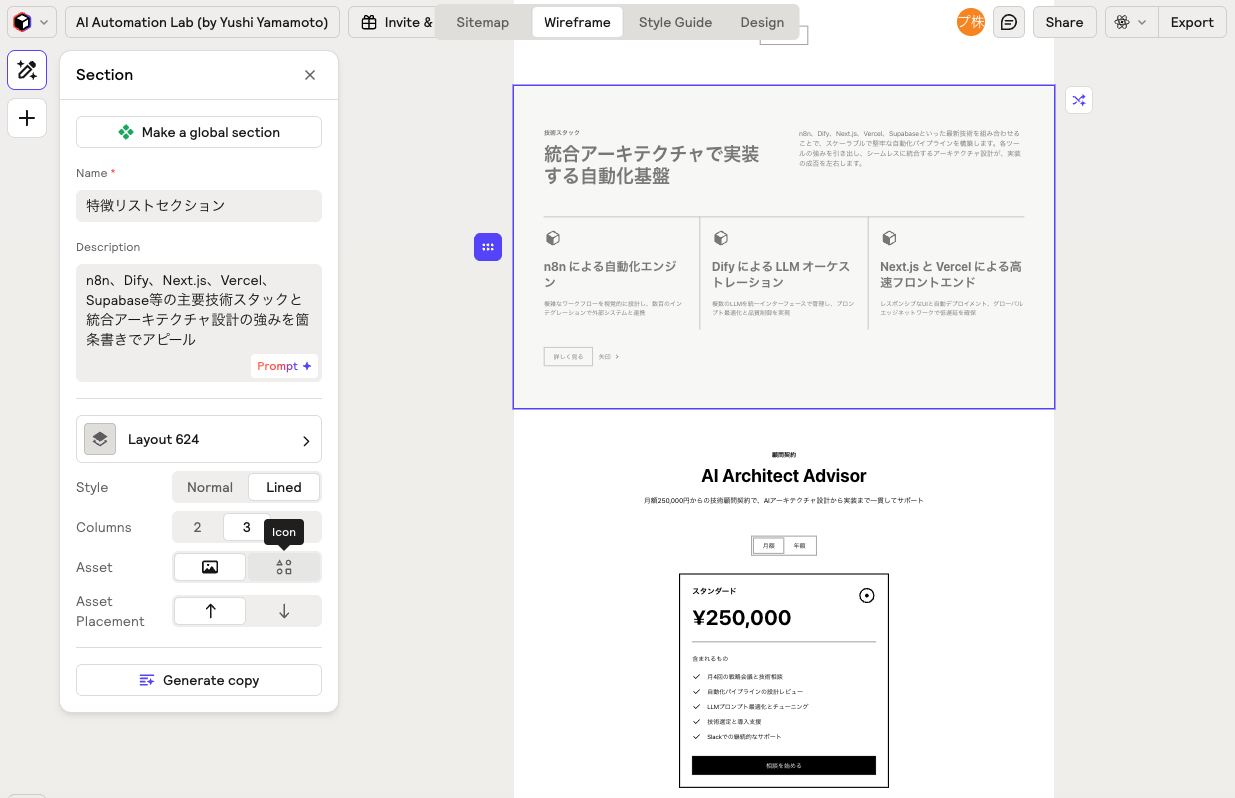The width and height of the screenshot is (1235, 798).
Task: Click the Dify による LLM title
Action: (x=781, y=274)
